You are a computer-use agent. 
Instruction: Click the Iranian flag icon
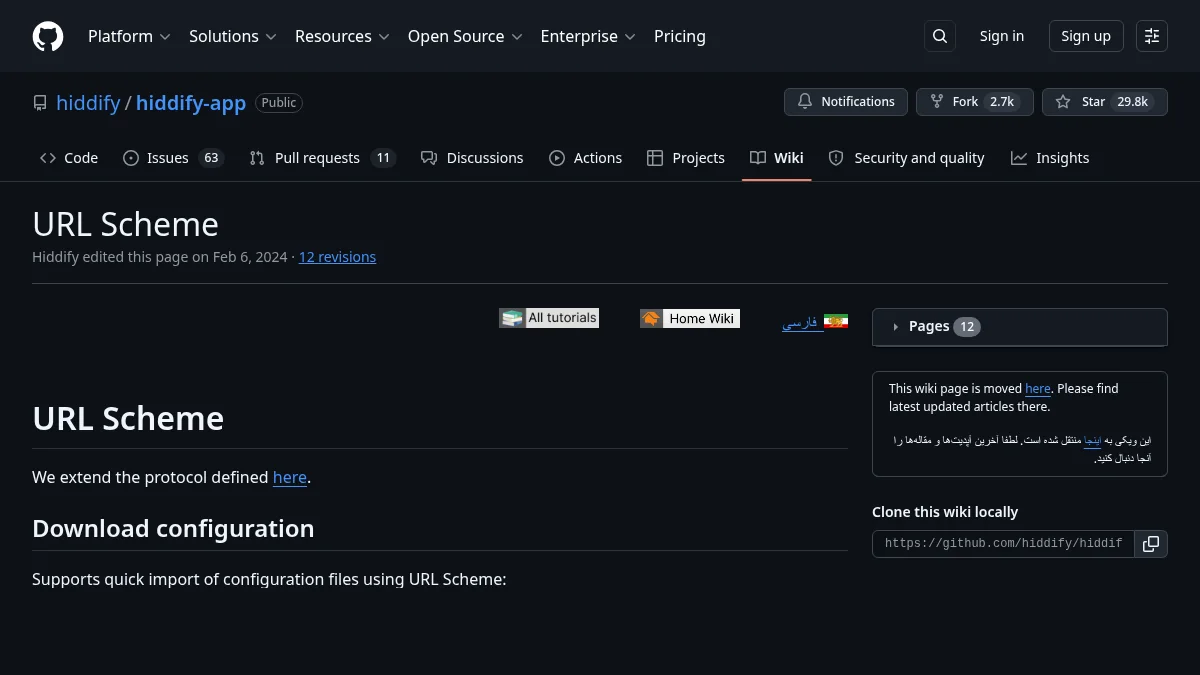tap(836, 321)
